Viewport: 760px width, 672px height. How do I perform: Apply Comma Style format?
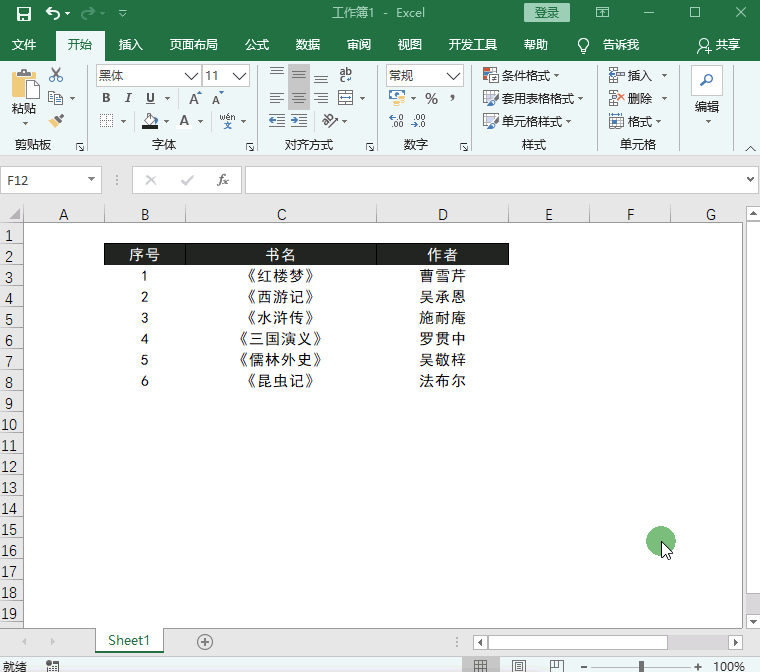[x=452, y=98]
